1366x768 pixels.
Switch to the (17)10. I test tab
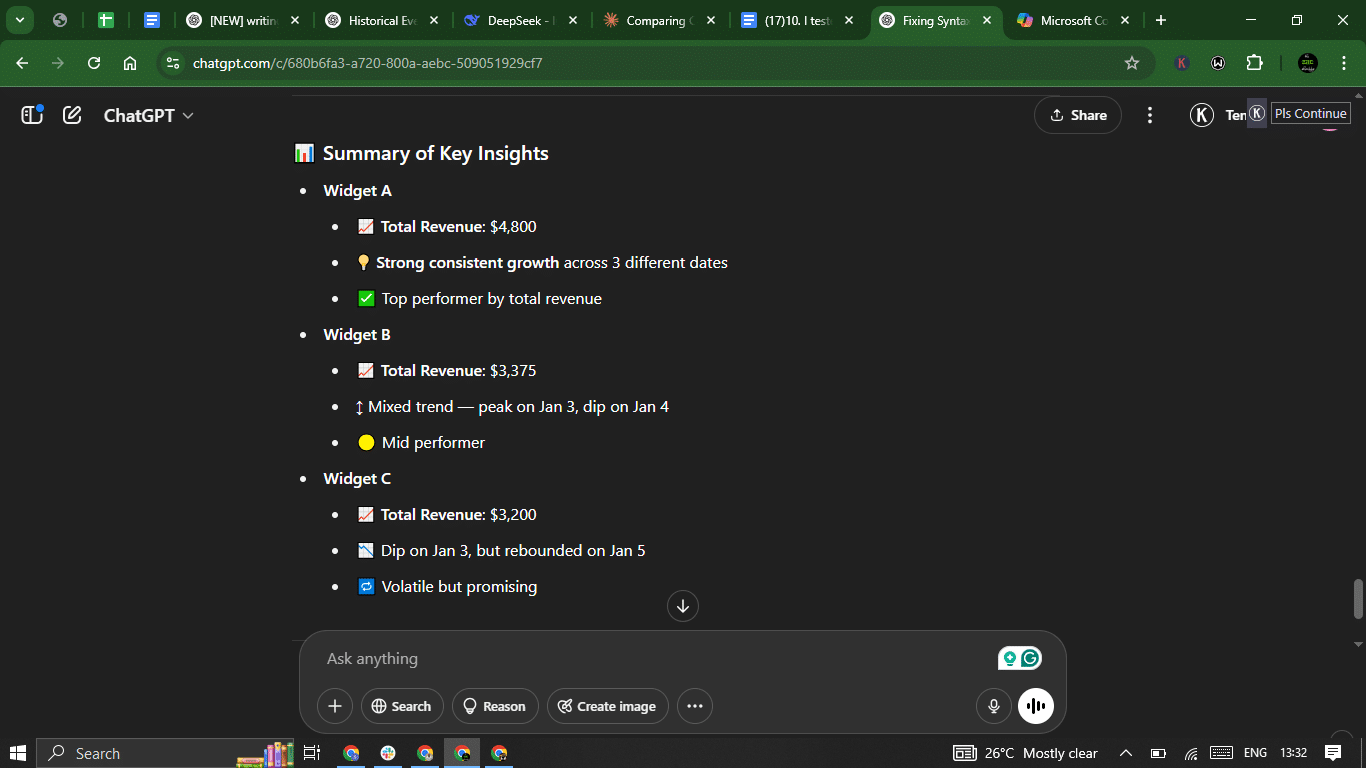pyautogui.click(x=797, y=20)
